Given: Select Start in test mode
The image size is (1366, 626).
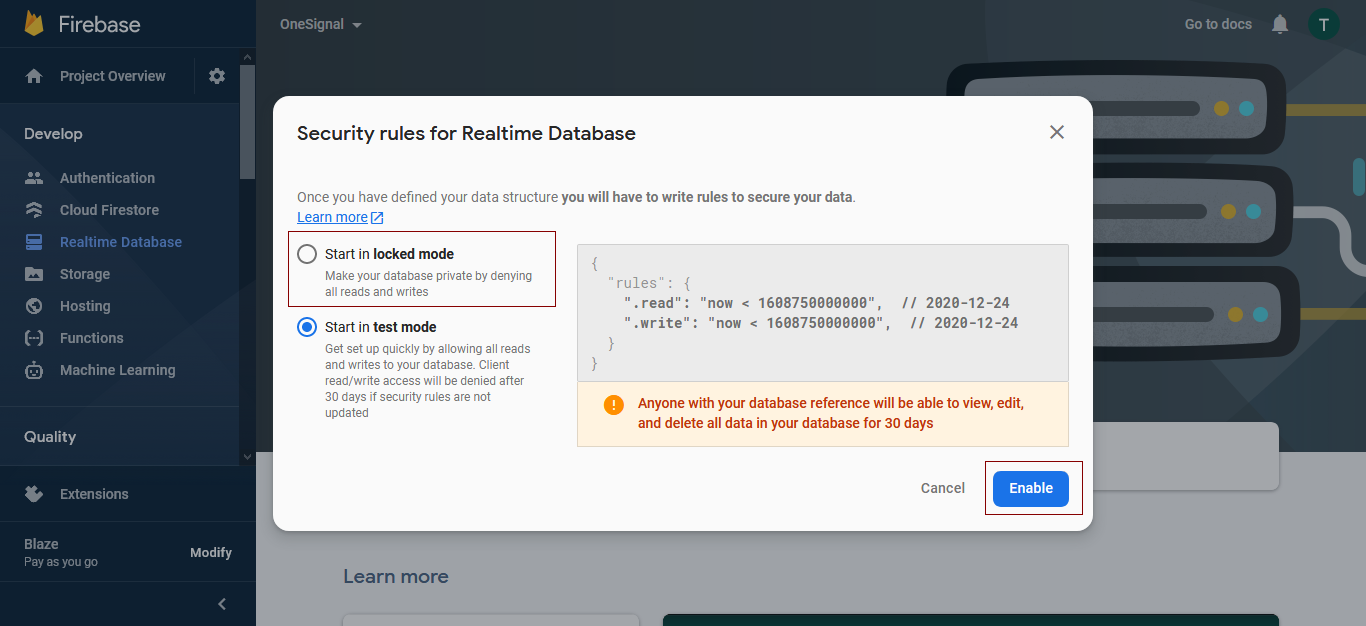Looking at the screenshot, I should 307,327.
